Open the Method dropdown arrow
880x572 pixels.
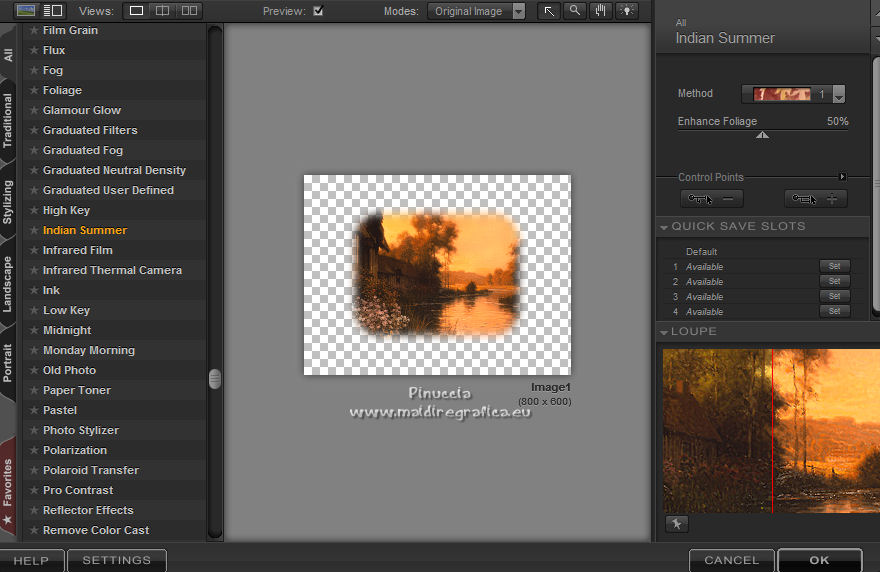[838, 94]
